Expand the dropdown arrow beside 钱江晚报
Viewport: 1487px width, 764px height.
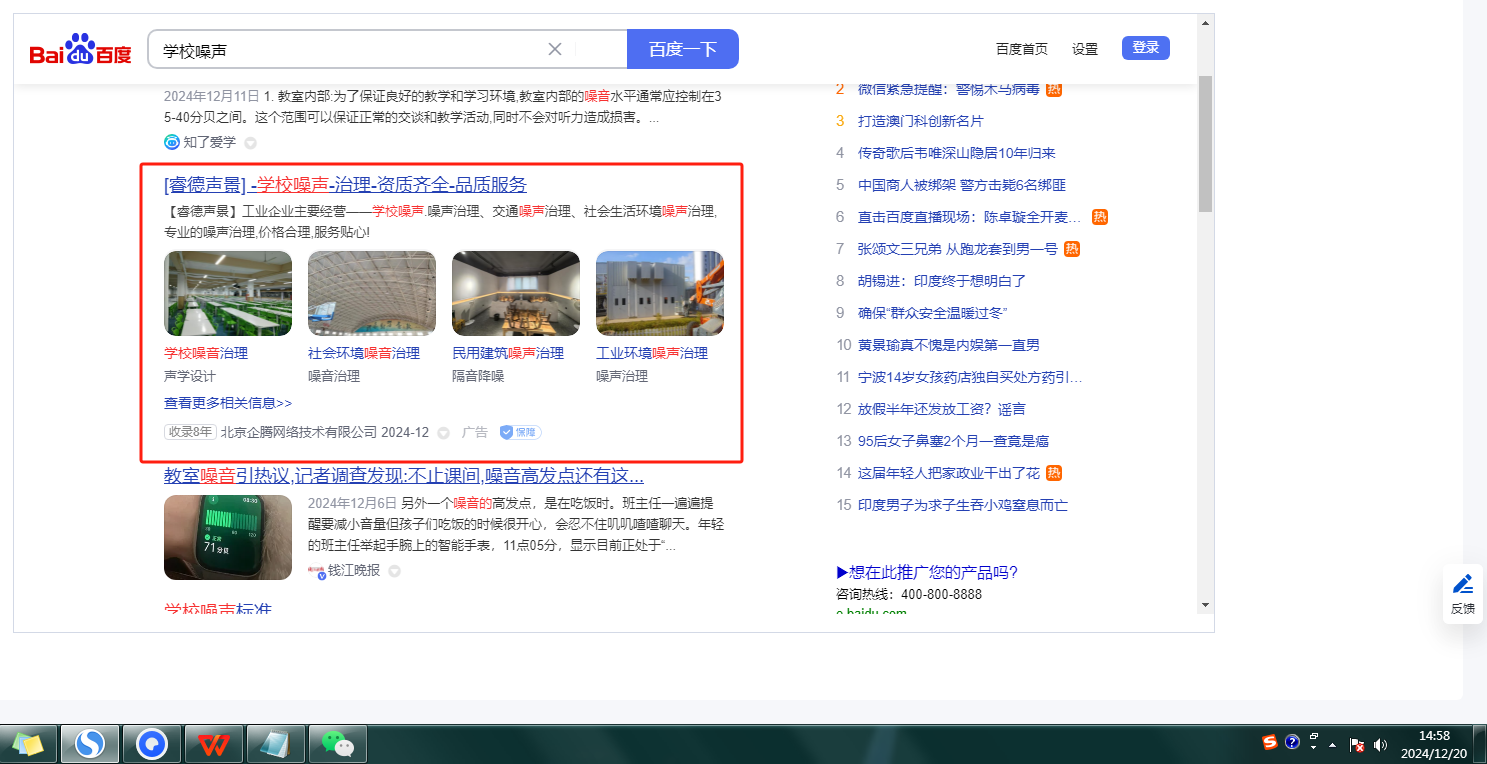(394, 571)
